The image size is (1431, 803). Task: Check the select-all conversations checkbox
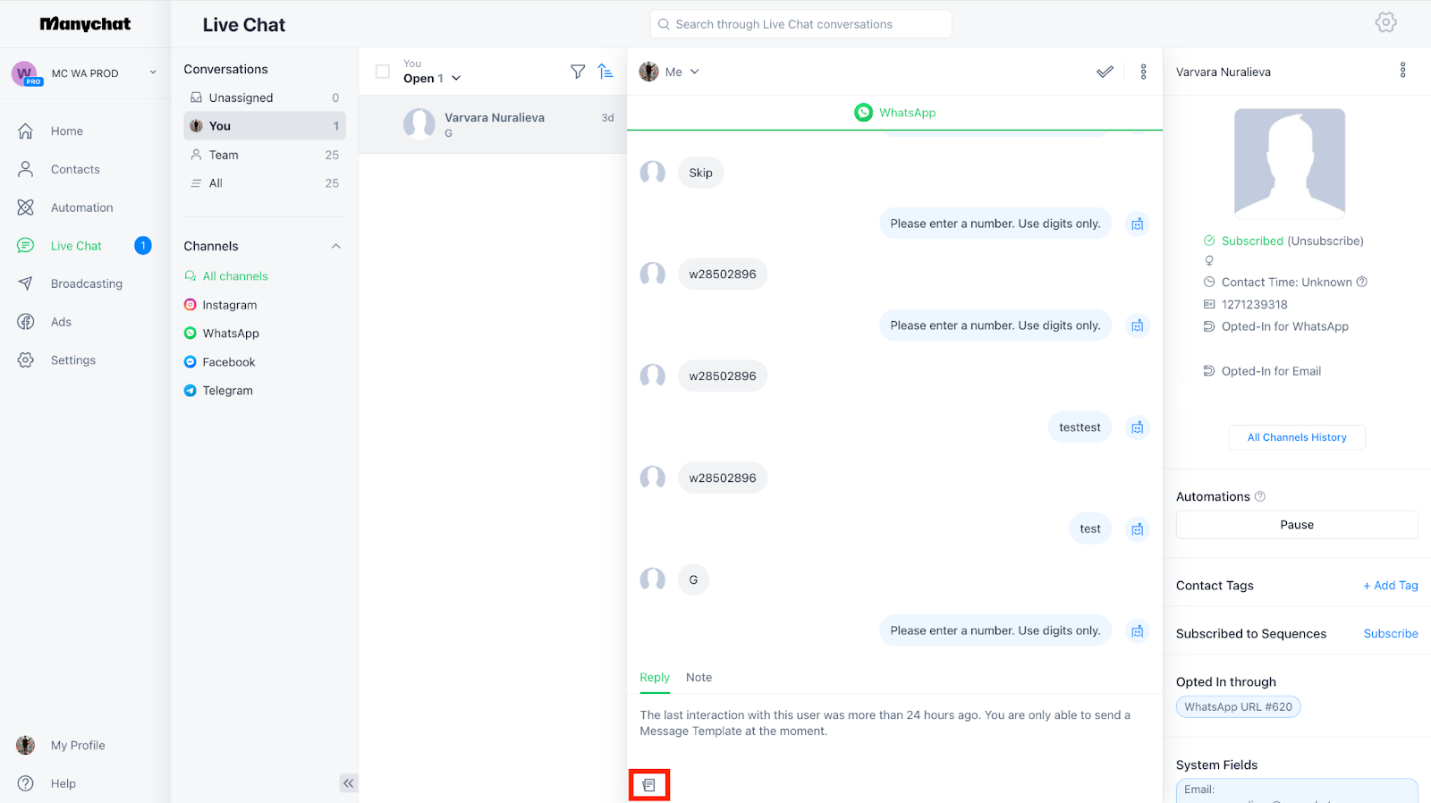tap(382, 72)
